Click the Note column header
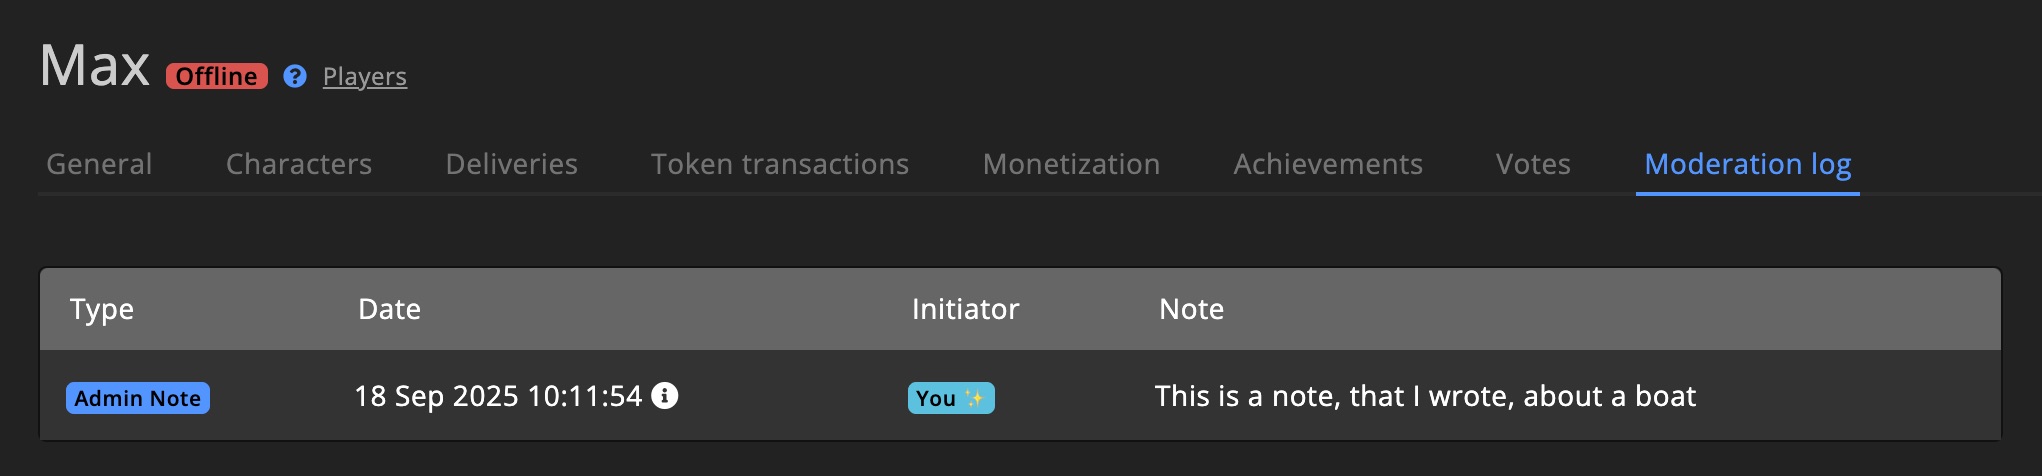The height and width of the screenshot is (476, 2042). click(1191, 309)
